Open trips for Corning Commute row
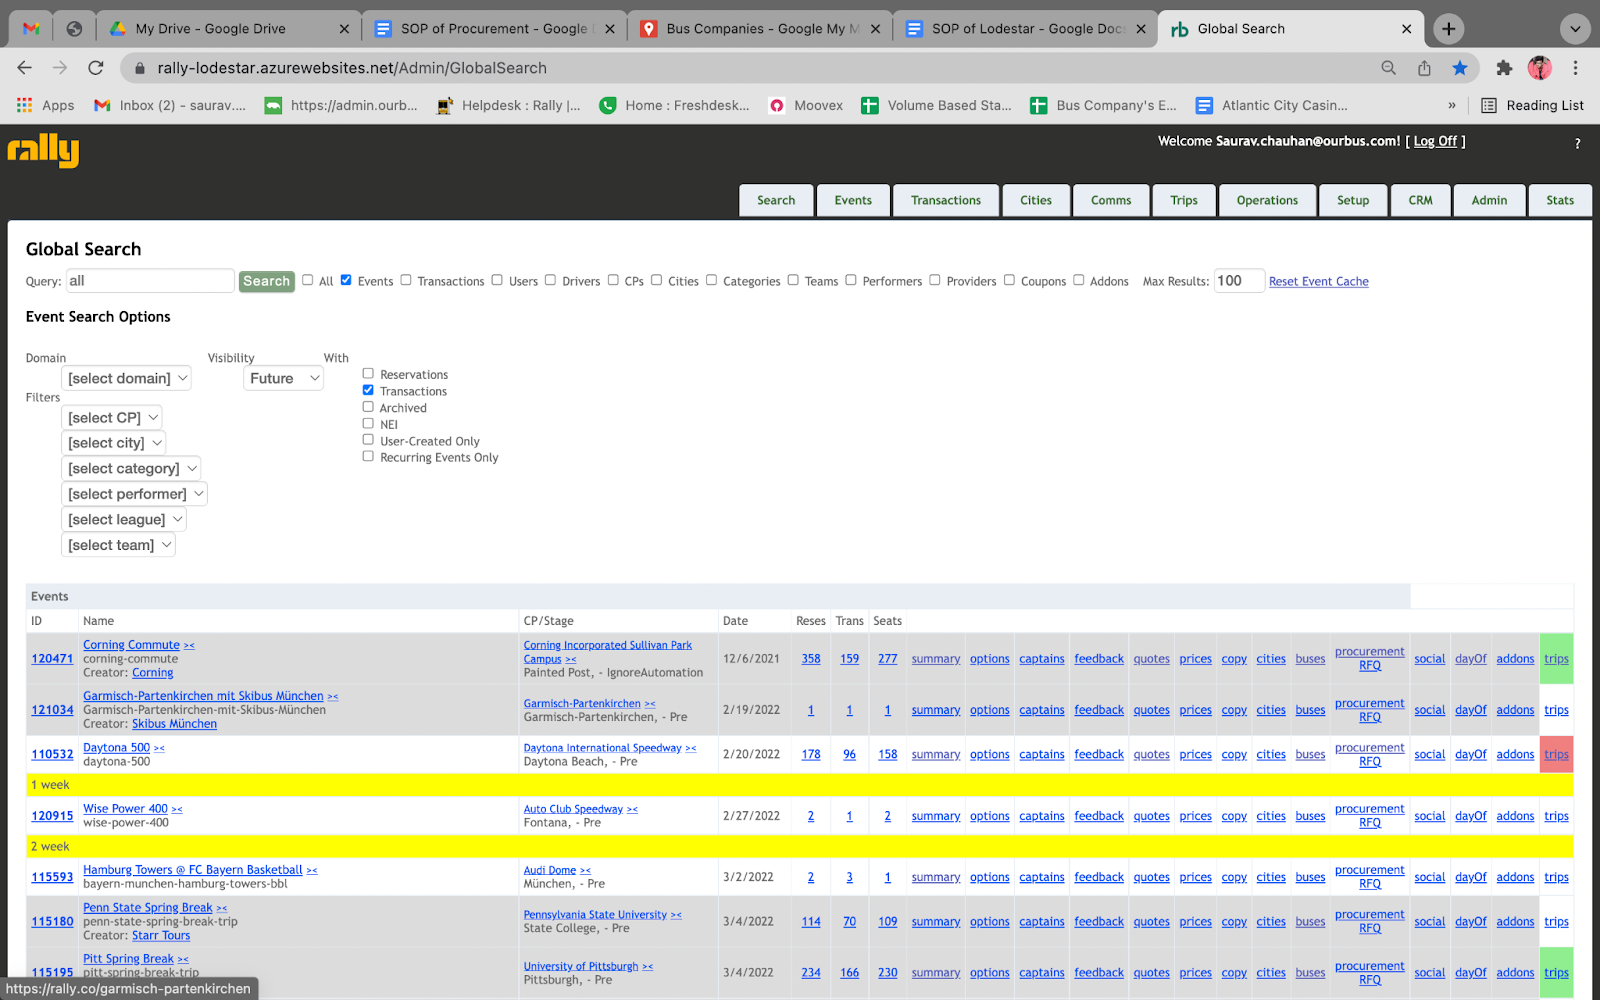 (x=1556, y=659)
